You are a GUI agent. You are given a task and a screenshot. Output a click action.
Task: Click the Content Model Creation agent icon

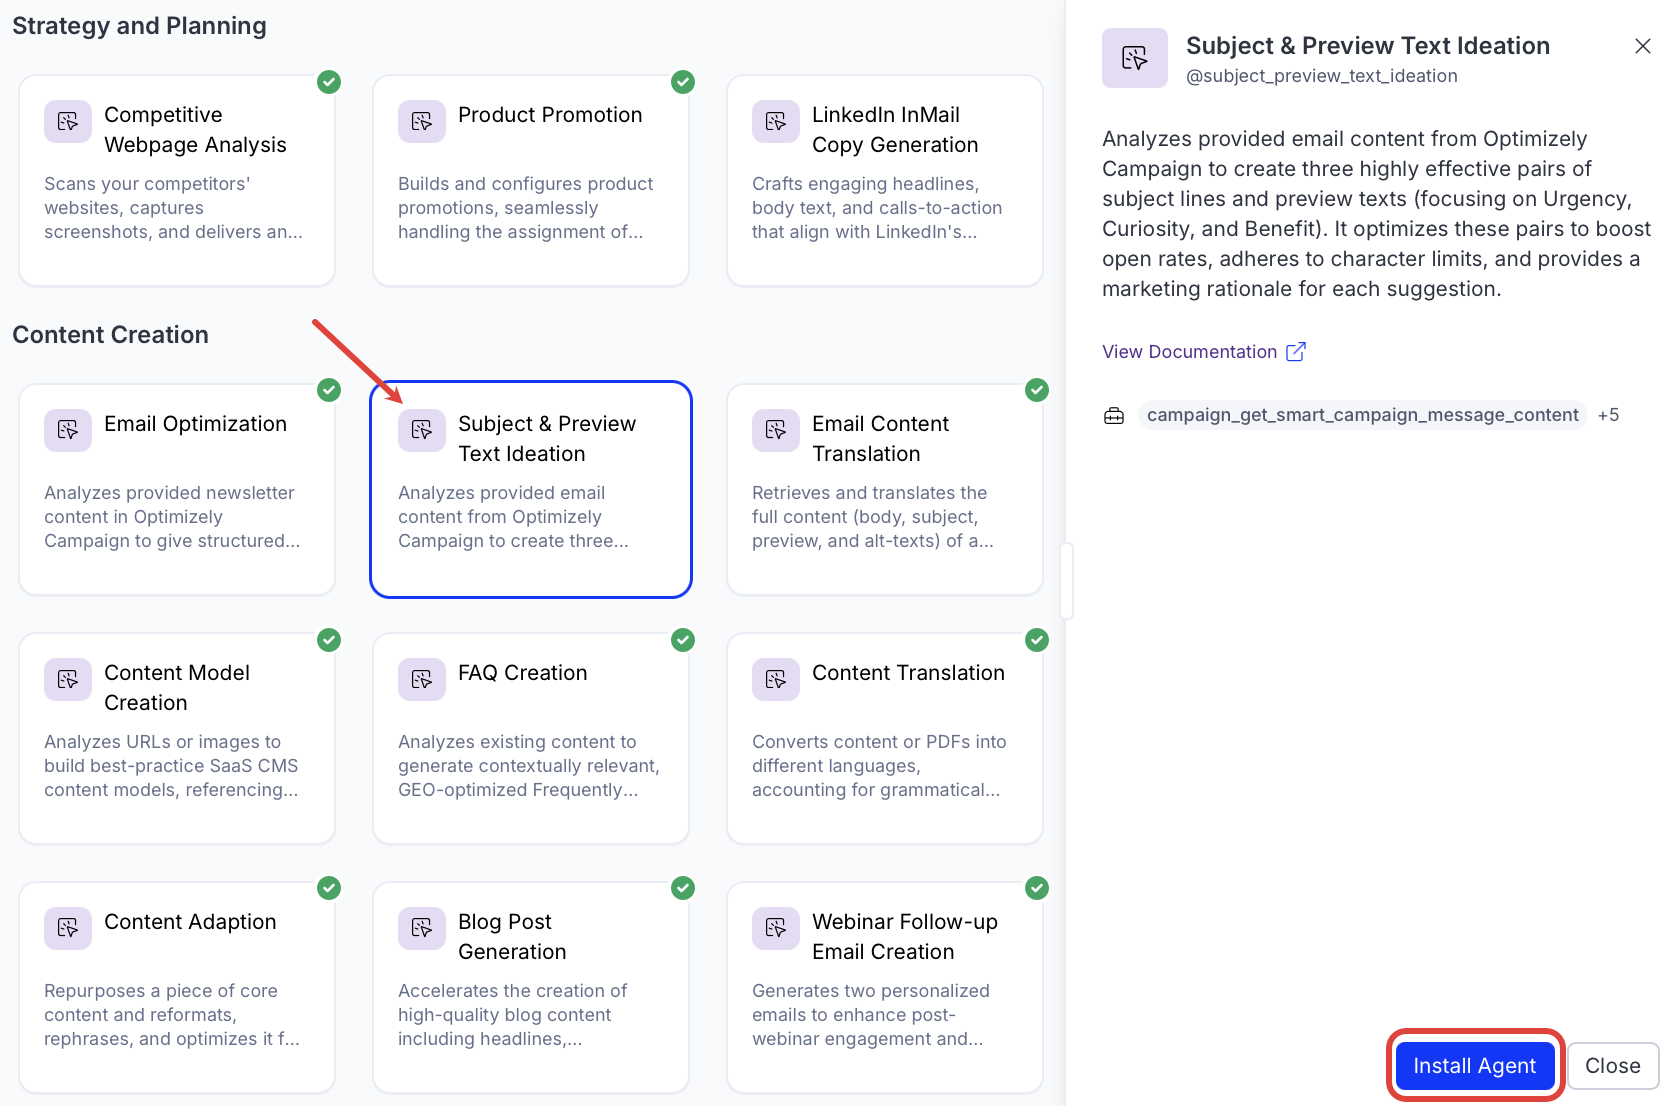click(x=67, y=679)
